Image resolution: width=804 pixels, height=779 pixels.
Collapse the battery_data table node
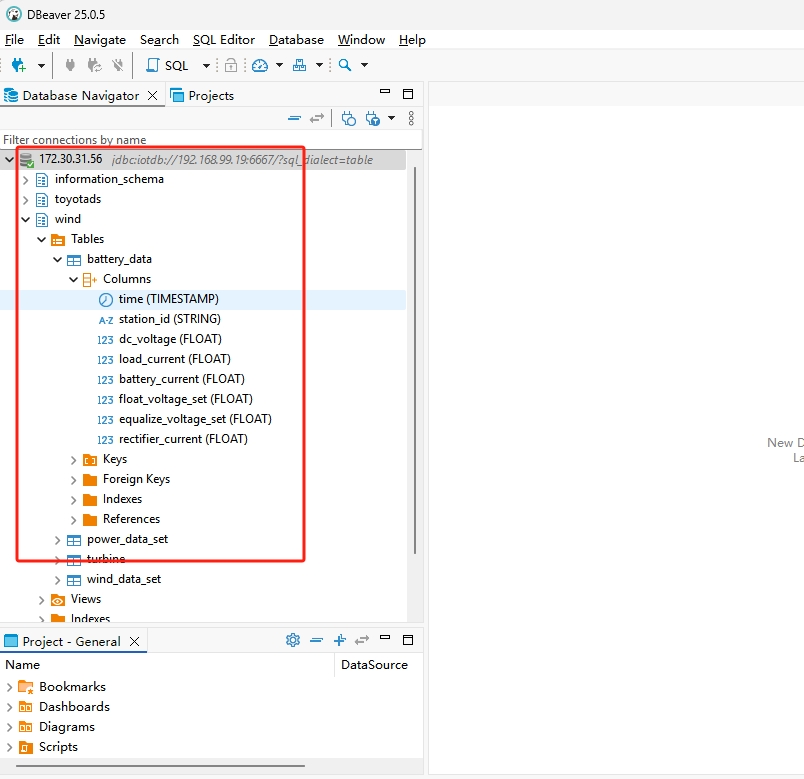tap(58, 259)
